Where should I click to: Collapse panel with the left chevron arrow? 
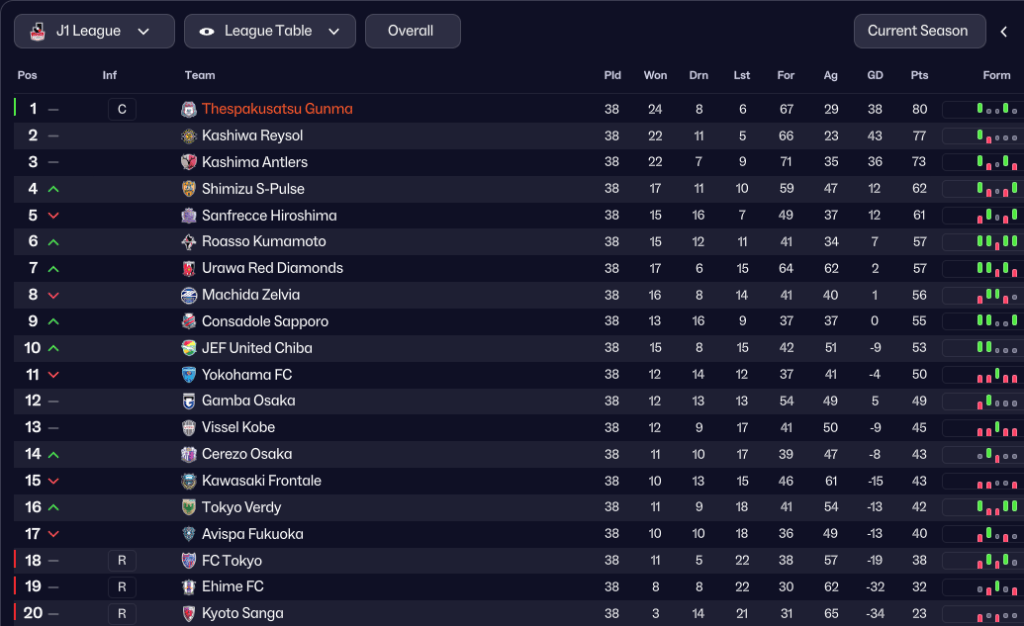(1004, 31)
